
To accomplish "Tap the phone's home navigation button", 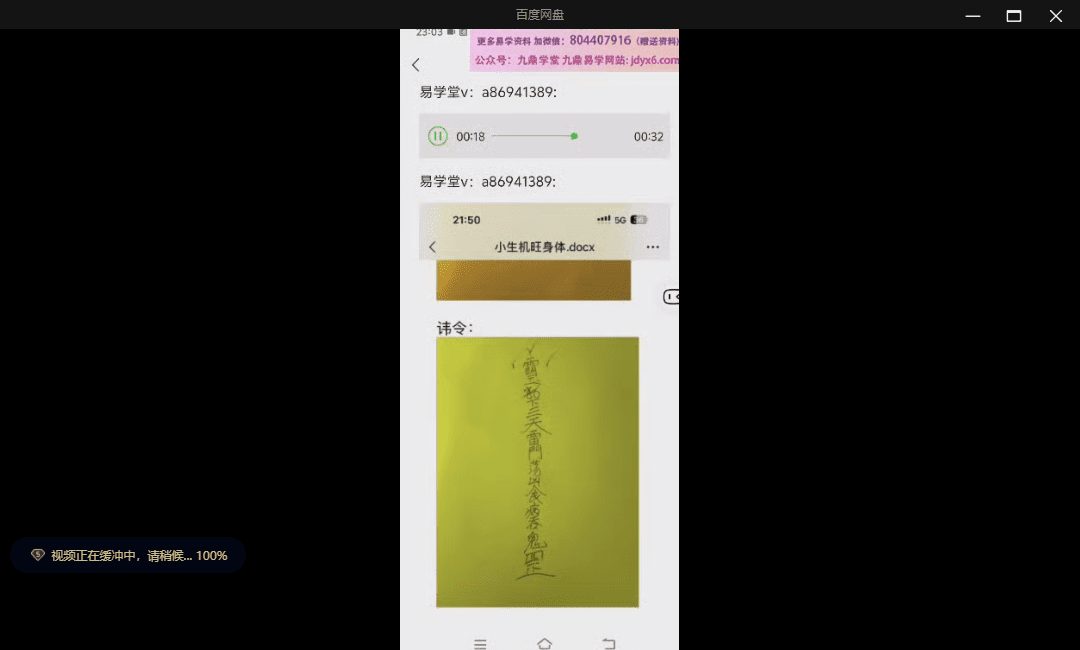I will coord(544,644).
